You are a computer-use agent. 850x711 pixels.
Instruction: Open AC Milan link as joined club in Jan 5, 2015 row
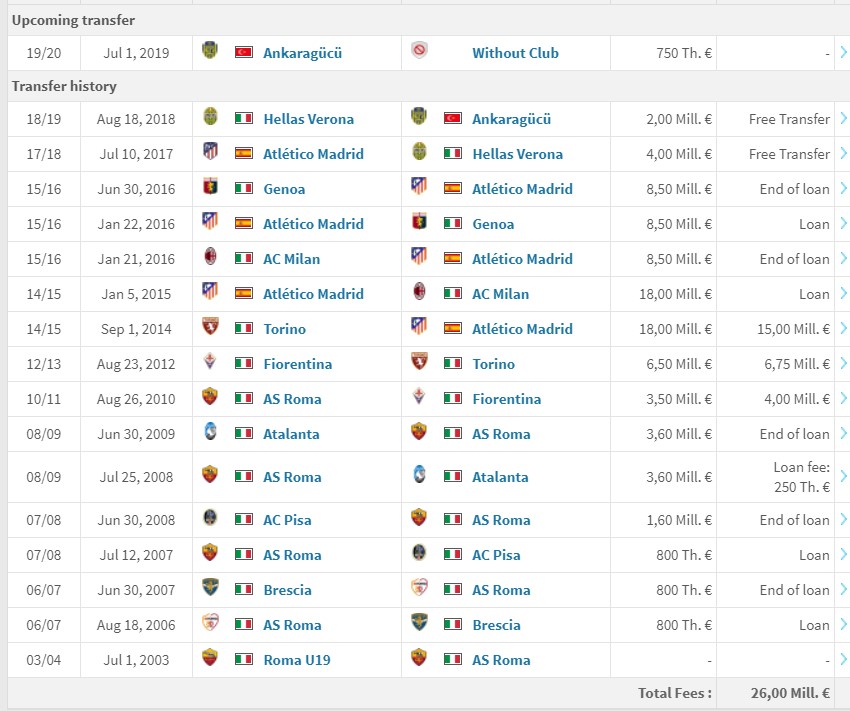coord(500,294)
